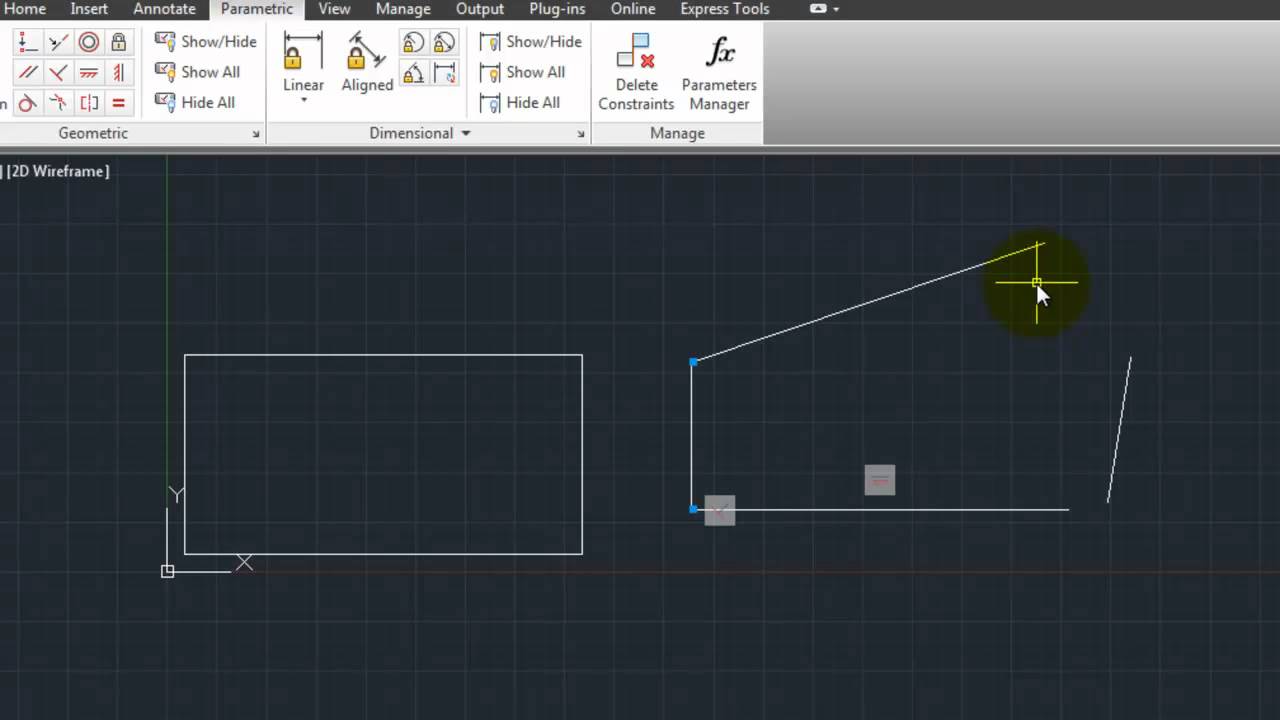Switch to the Output tab
The width and height of the screenshot is (1280, 720).
[480, 9]
